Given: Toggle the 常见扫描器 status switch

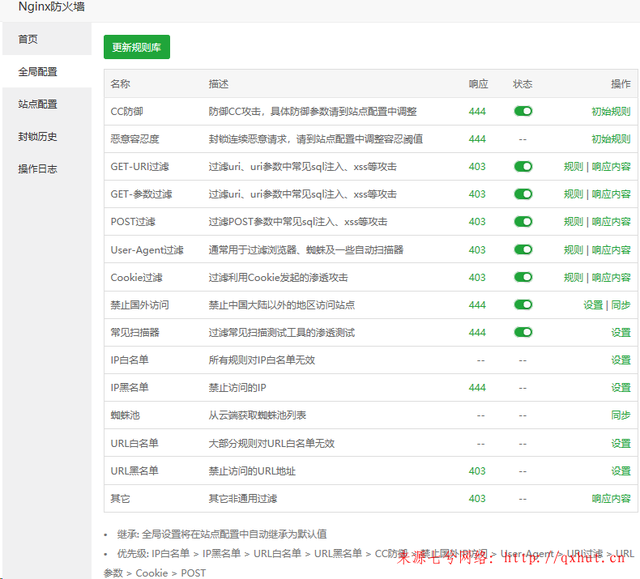Looking at the screenshot, I should (x=523, y=332).
